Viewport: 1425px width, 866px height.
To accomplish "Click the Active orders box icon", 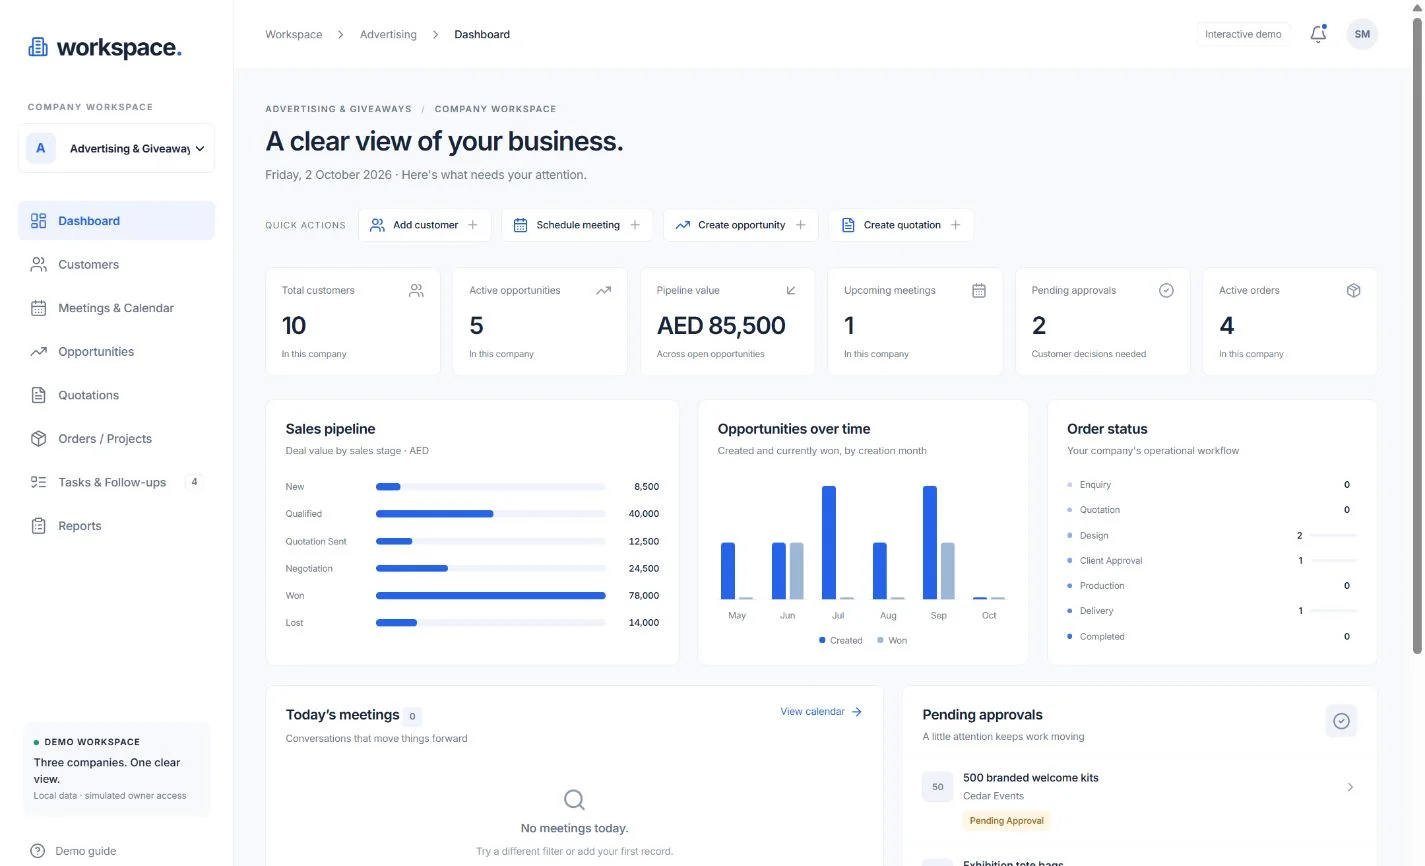I will [x=1353, y=290].
